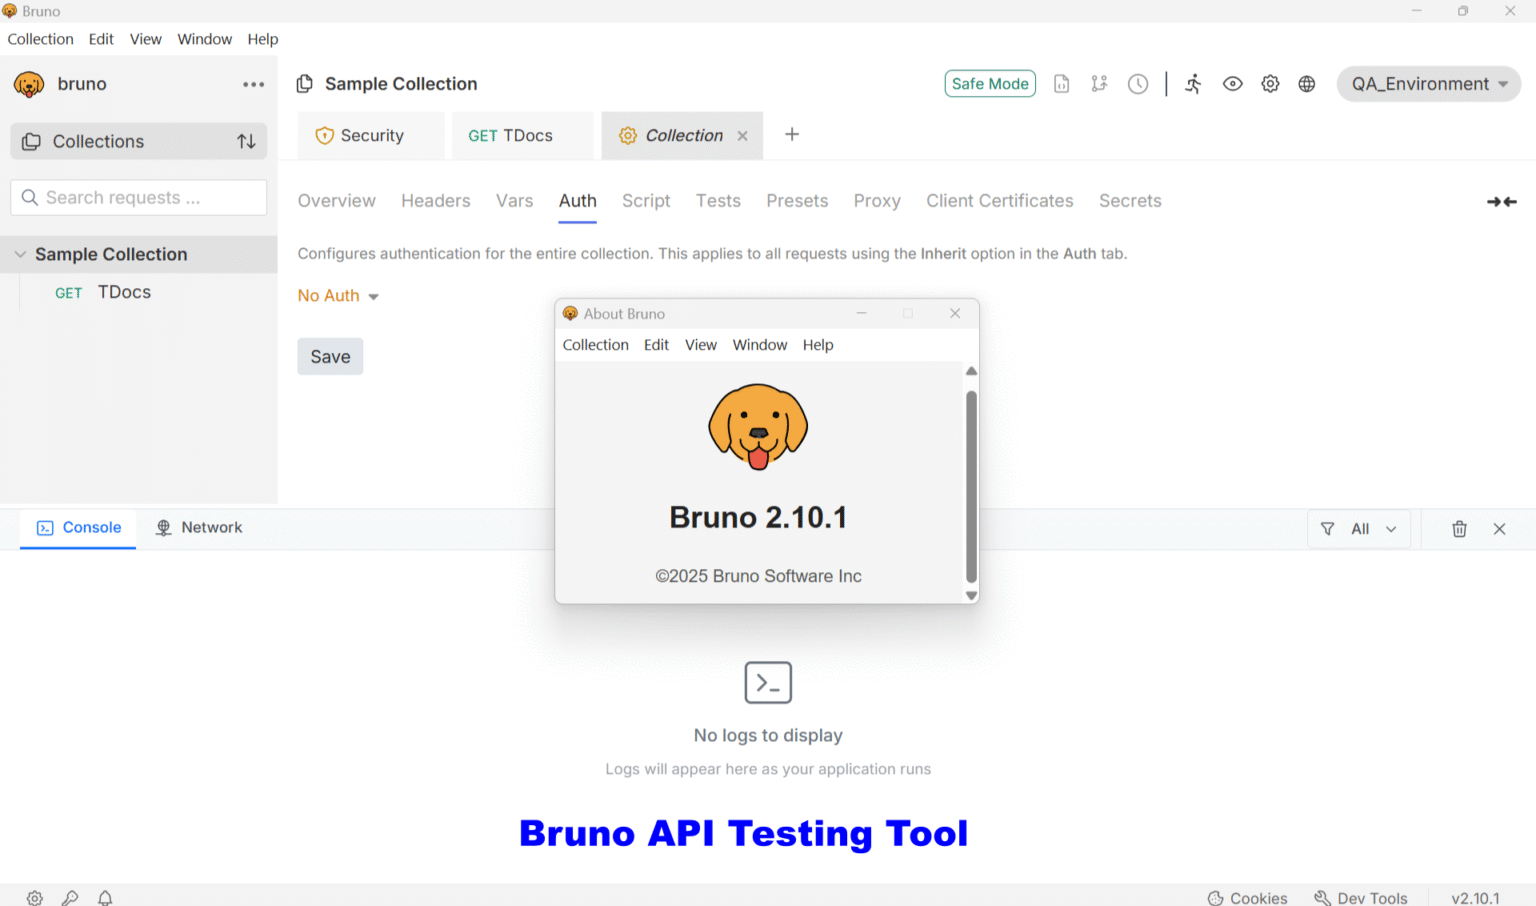Switch to the Tests tab
This screenshot has height=906, width=1536.
click(x=718, y=201)
